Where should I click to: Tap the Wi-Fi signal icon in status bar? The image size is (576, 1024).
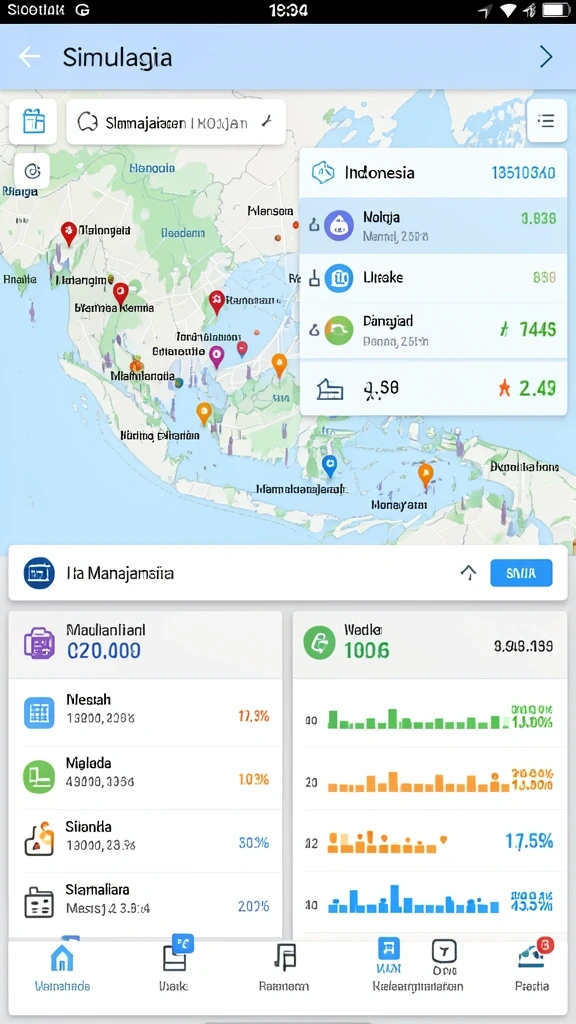tap(507, 10)
